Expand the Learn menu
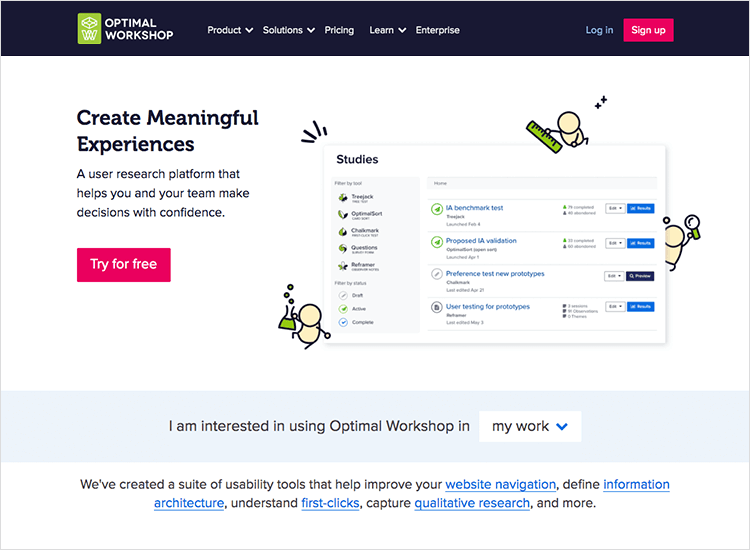 click(x=387, y=30)
